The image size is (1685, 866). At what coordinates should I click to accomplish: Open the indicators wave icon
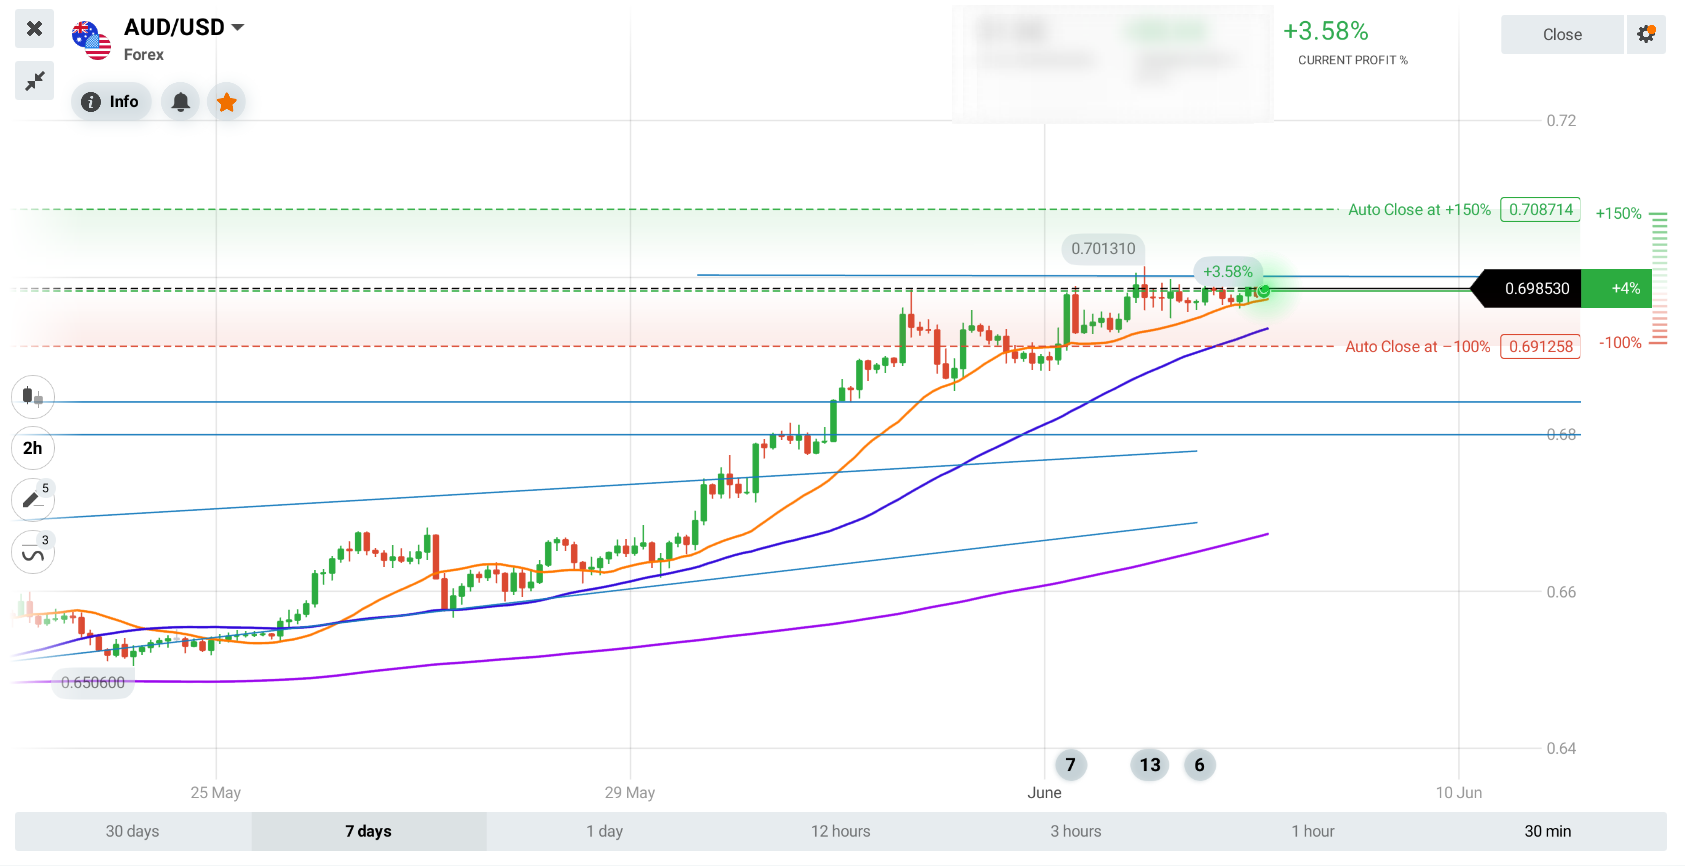(x=33, y=552)
